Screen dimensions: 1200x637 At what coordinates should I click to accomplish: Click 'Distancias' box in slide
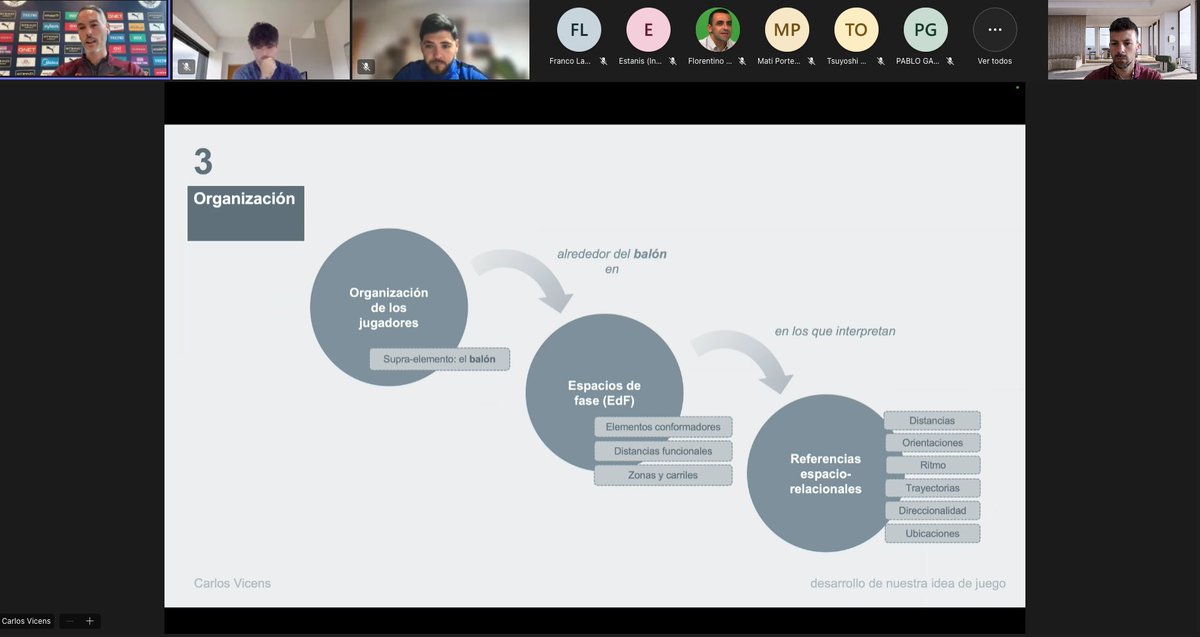932,421
